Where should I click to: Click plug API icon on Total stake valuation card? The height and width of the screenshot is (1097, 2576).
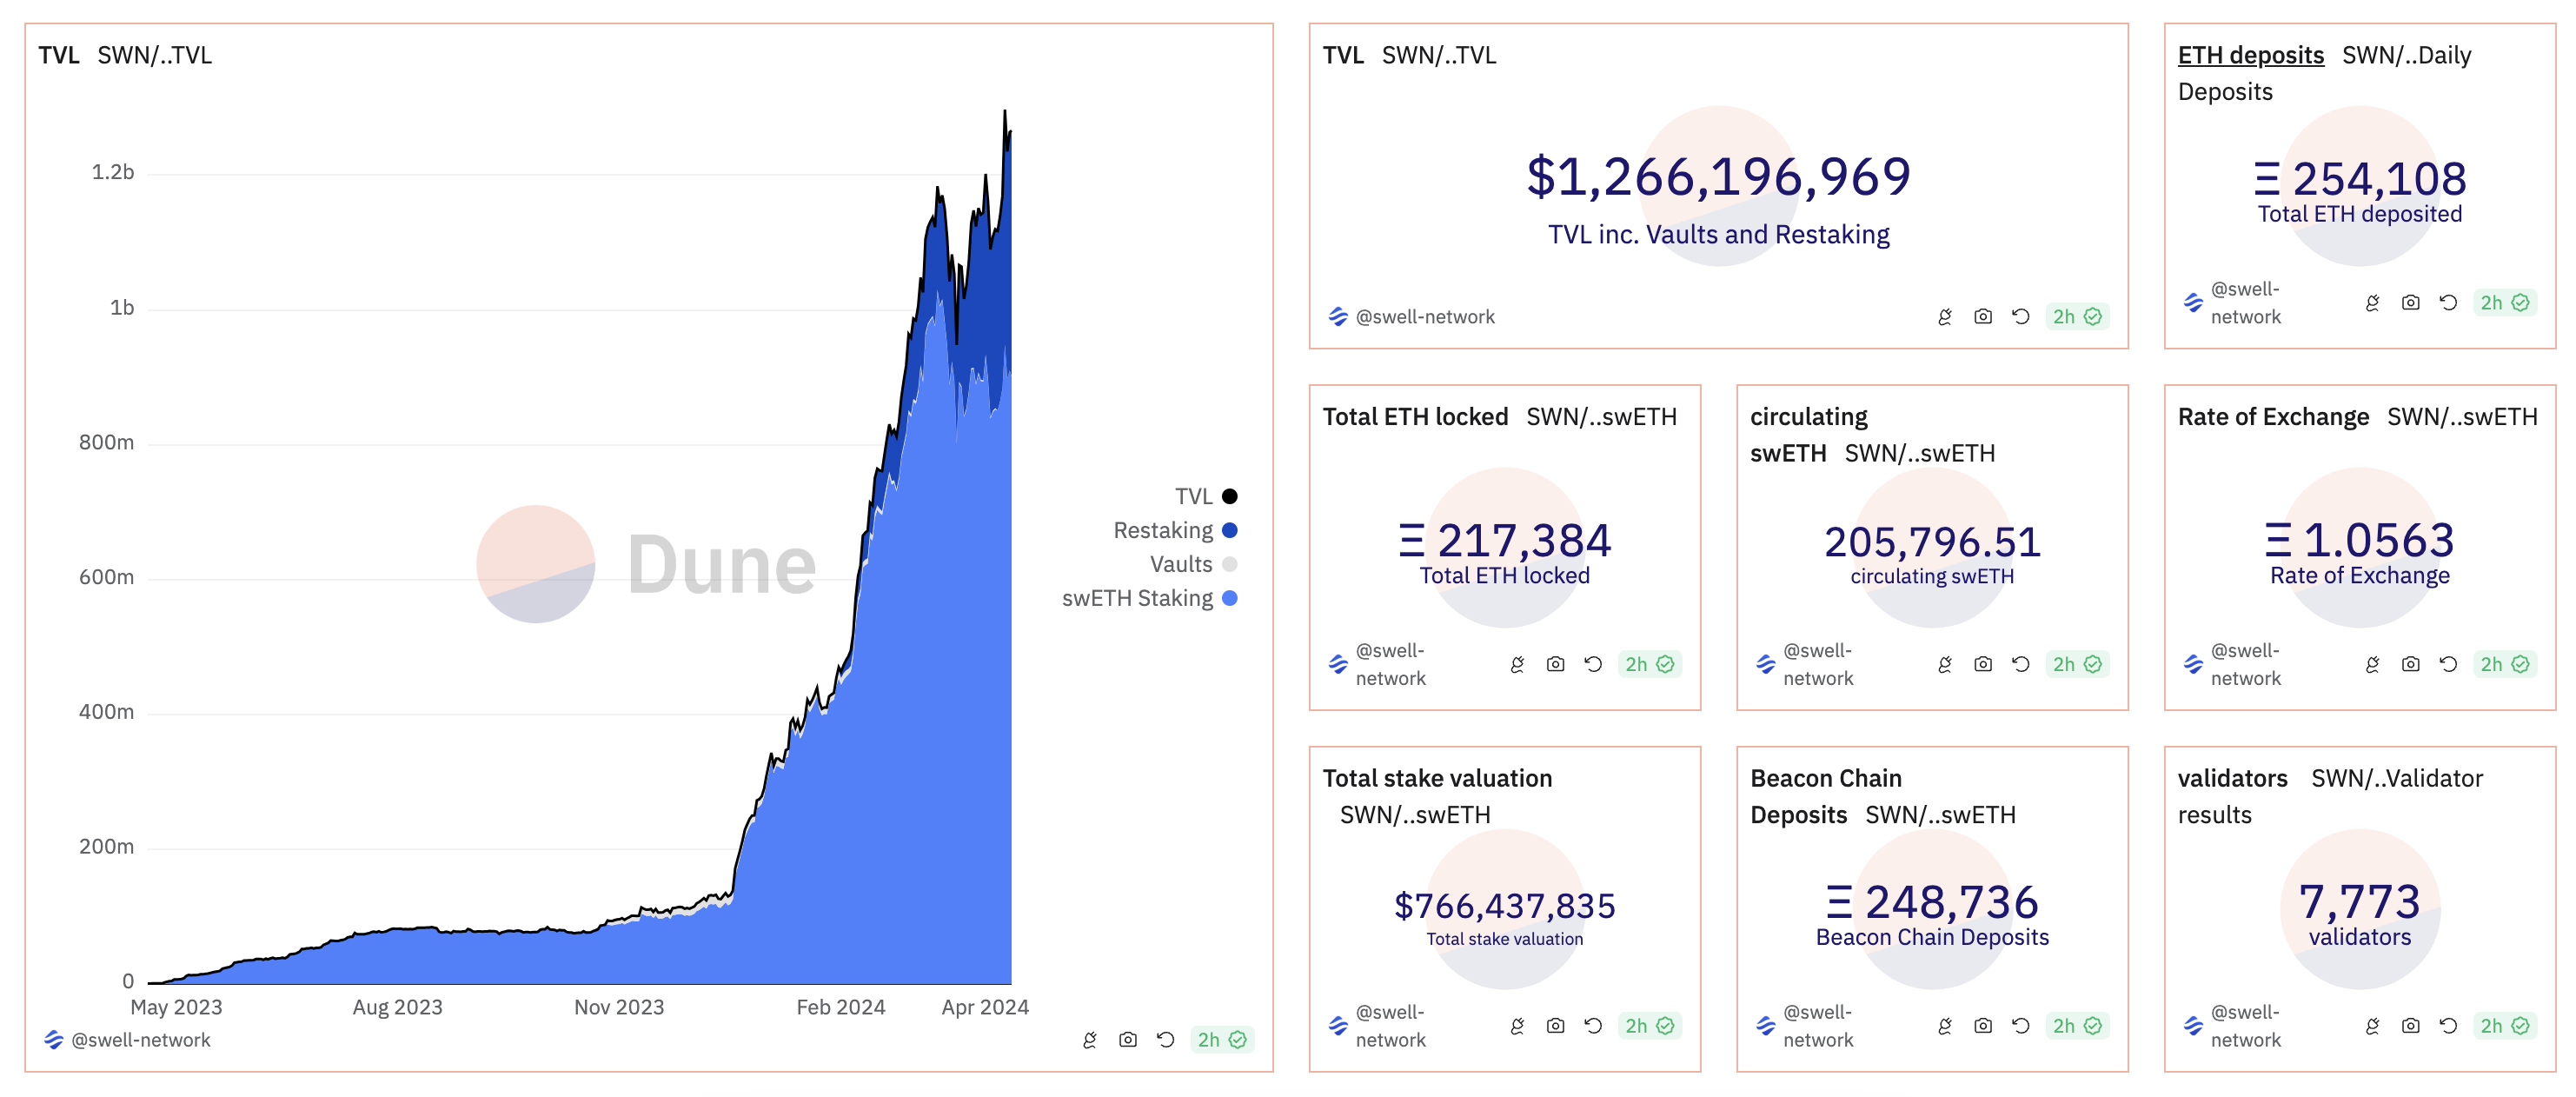coord(1517,1026)
